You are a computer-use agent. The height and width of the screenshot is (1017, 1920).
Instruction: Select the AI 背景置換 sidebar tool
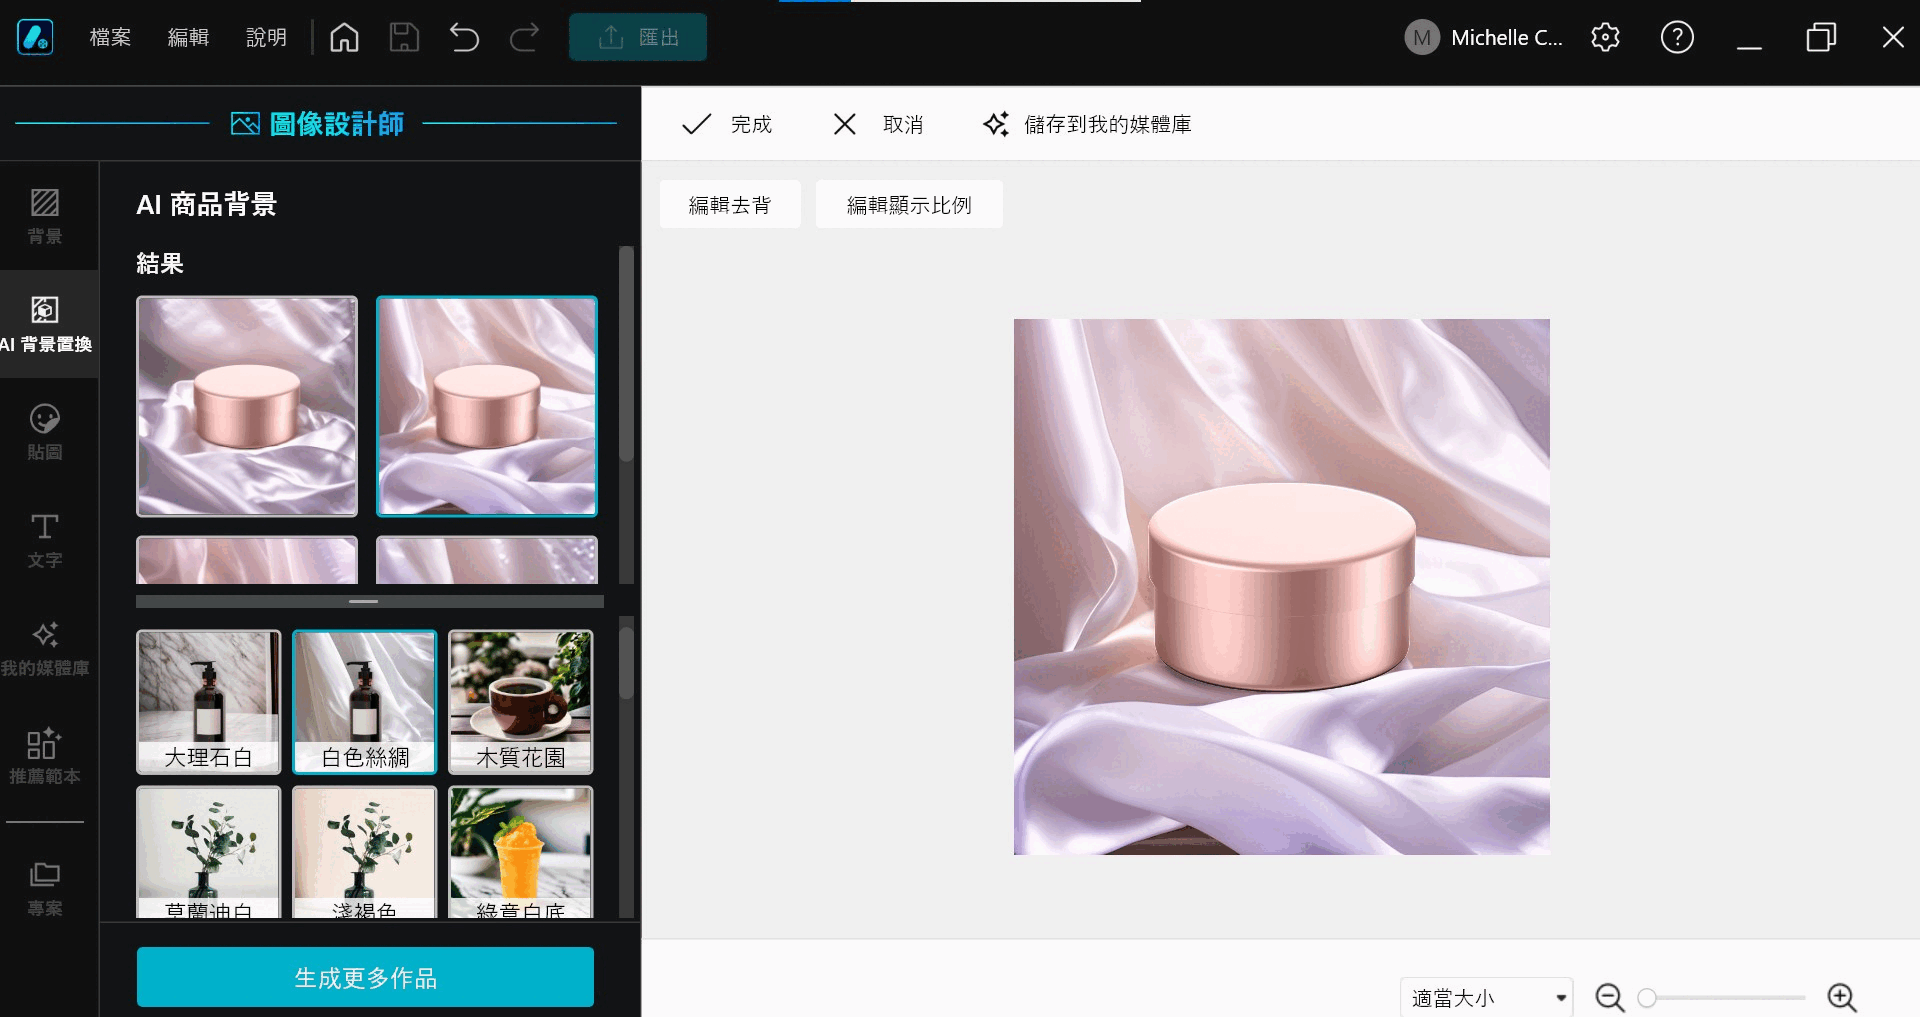pyautogui.click(x=45, y=324)
